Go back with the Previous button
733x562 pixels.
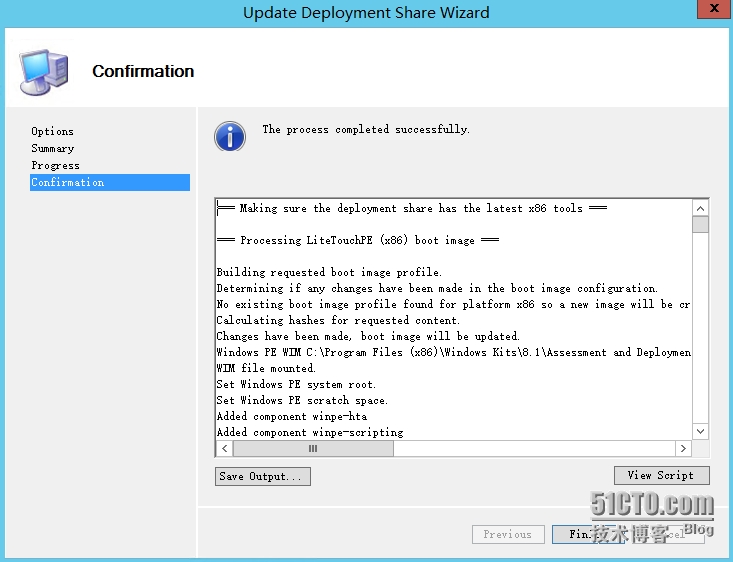508,534
